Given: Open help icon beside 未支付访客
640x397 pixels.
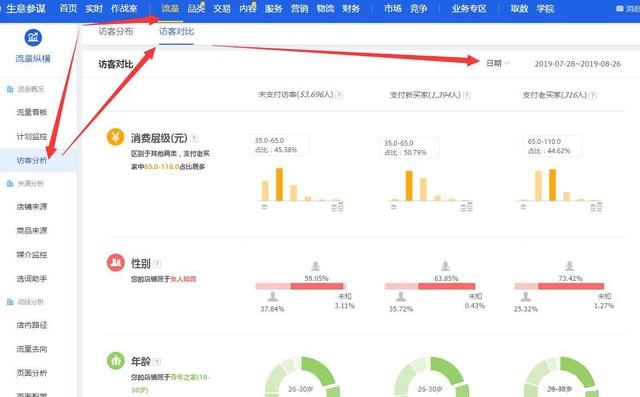Looking at the screenshot, I should (339, 95).
